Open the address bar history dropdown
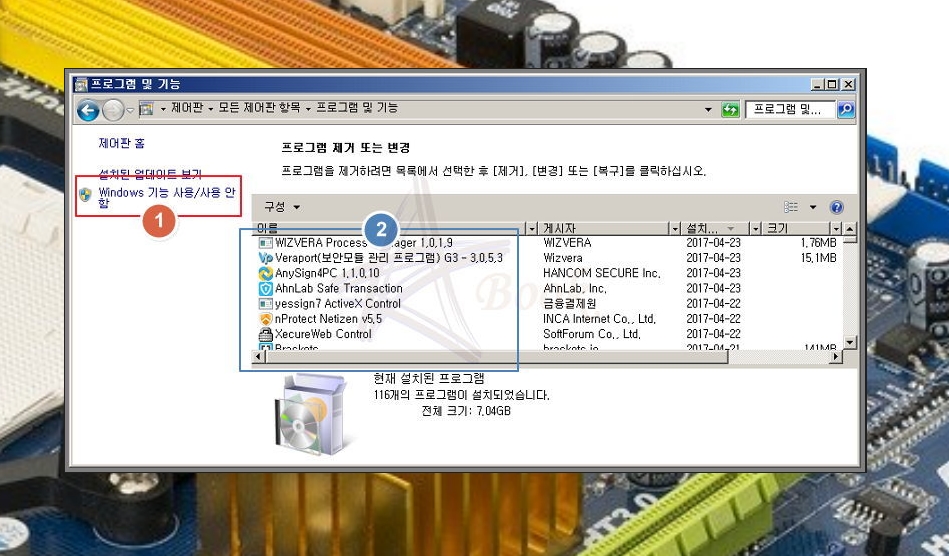 point(708,110)
